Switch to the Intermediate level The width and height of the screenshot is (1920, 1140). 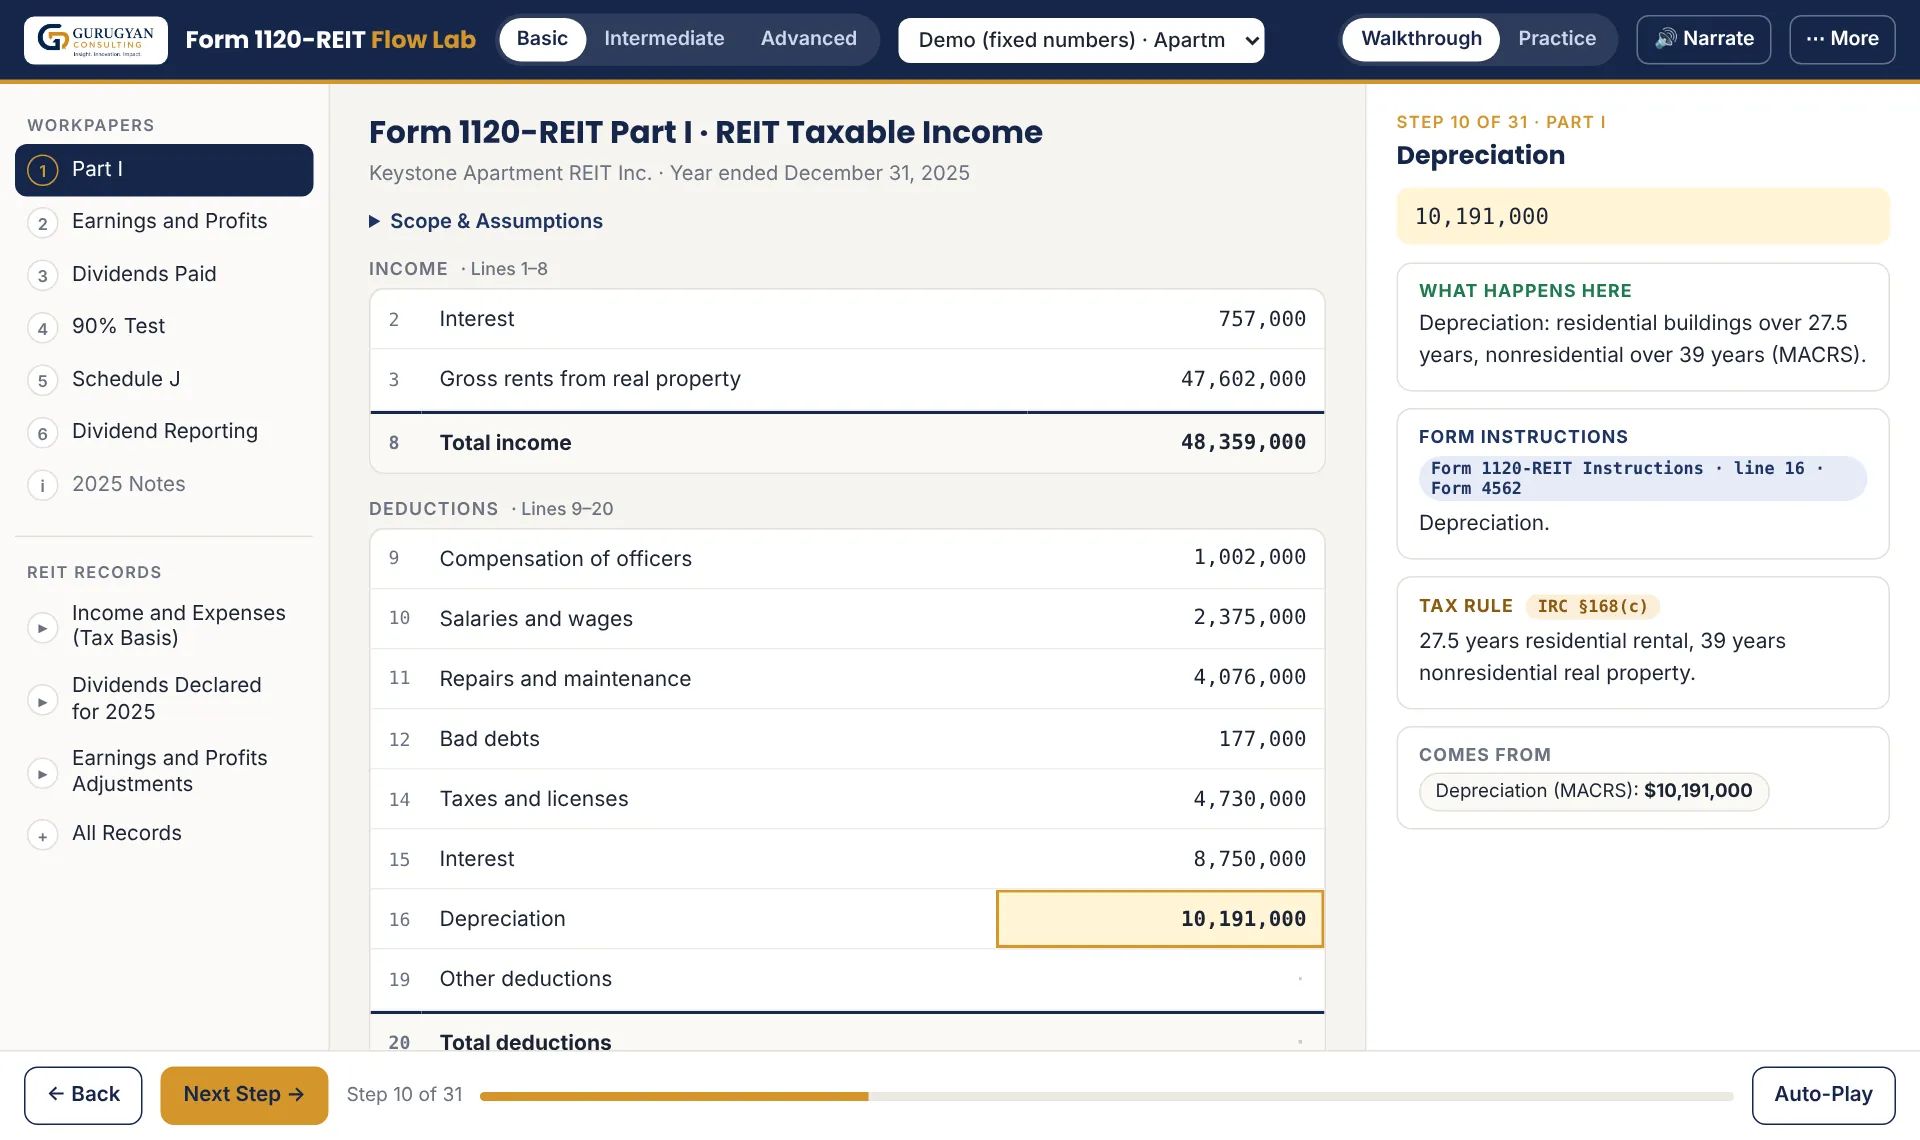(664, 39)
